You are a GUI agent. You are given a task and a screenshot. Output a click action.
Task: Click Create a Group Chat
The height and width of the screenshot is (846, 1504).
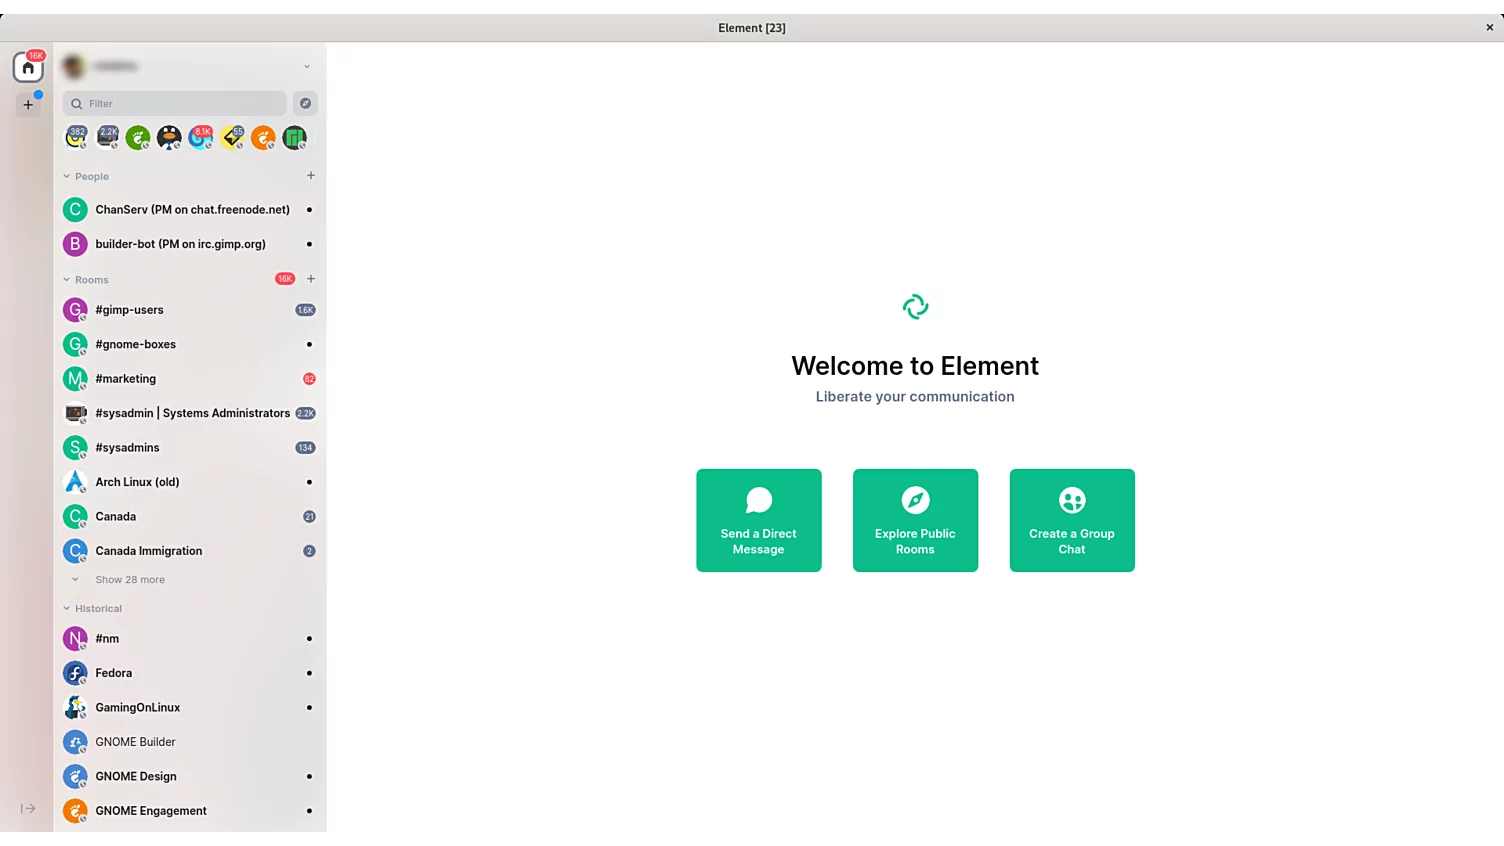1072,520
